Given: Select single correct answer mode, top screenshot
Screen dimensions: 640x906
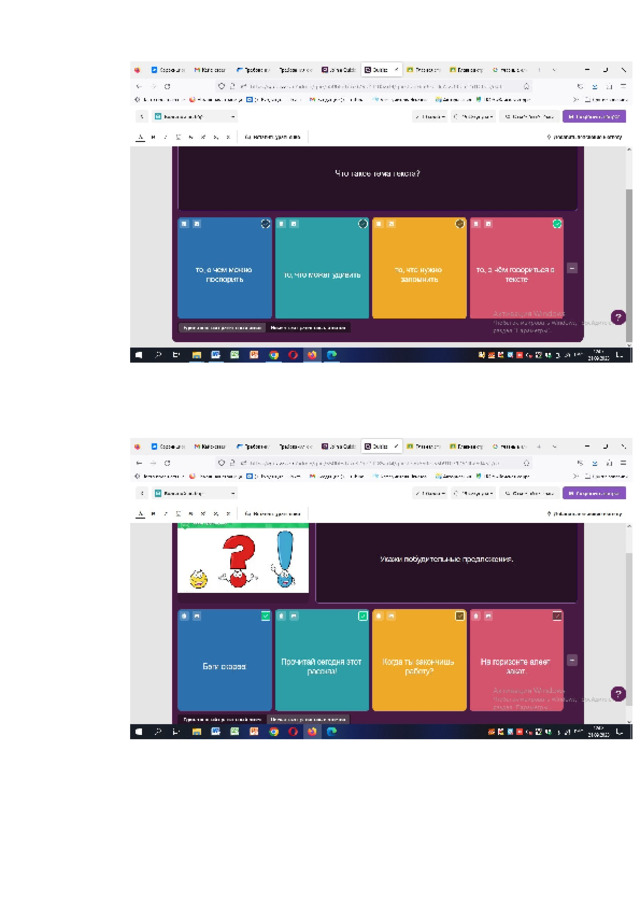Looking at the screenshot, I should point(222,328).
